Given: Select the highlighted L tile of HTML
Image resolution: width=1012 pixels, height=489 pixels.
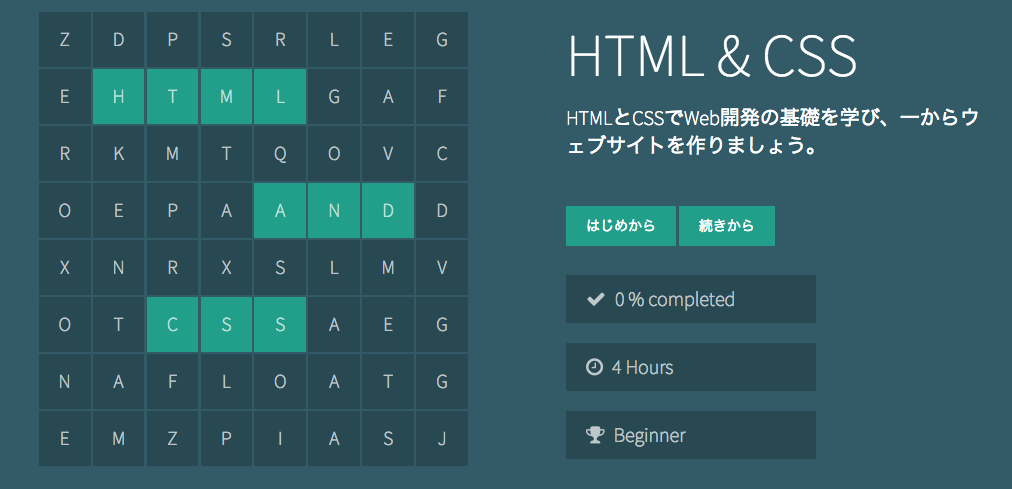Looking at the screenshot, I should coord(280,97).
